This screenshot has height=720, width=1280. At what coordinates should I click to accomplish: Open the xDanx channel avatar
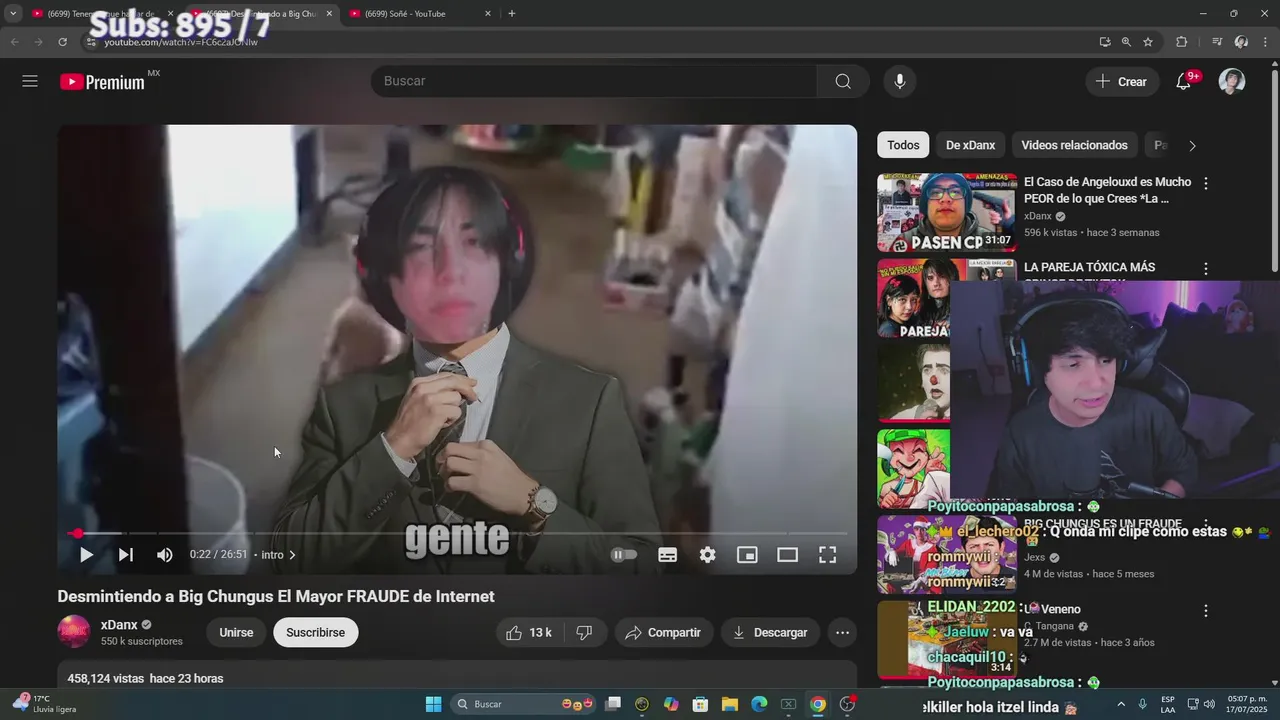(74, 632)
